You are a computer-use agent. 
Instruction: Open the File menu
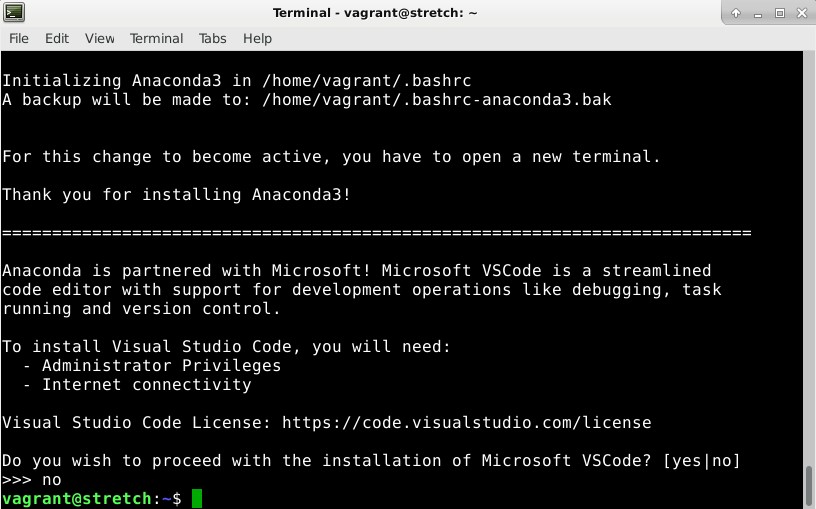click(x=19, y=39)
